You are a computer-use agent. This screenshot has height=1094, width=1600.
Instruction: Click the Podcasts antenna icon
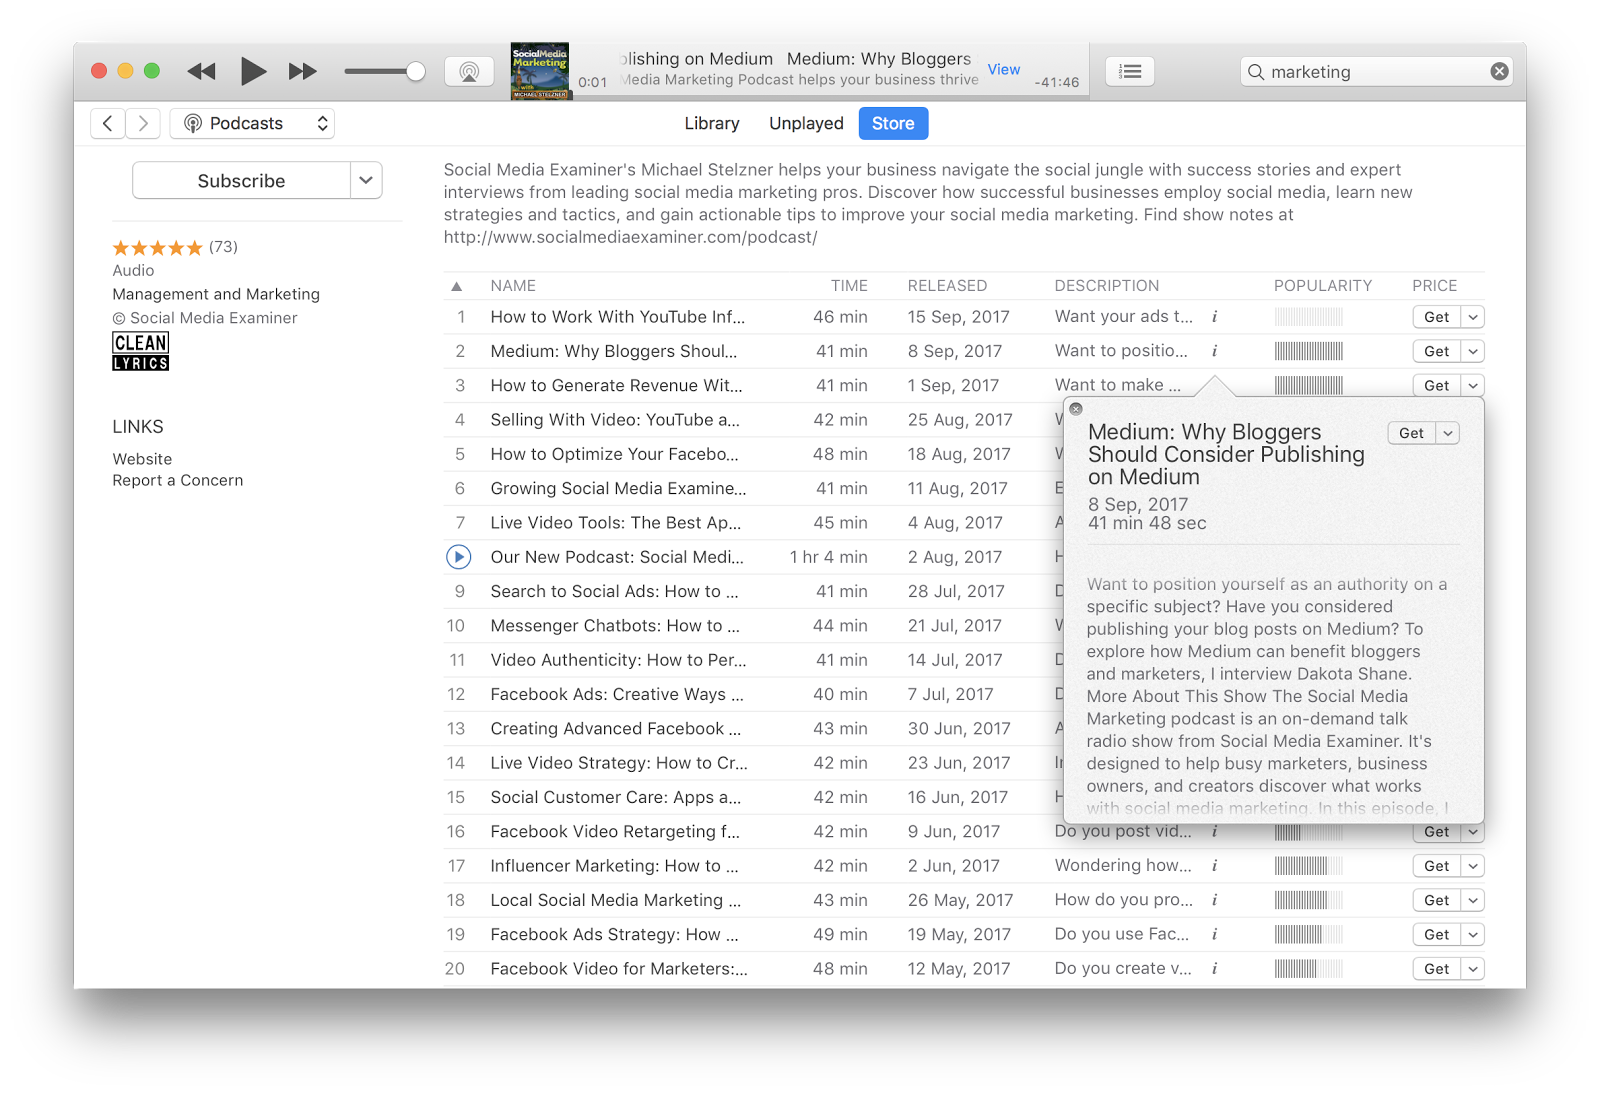[x=193, y=123]
